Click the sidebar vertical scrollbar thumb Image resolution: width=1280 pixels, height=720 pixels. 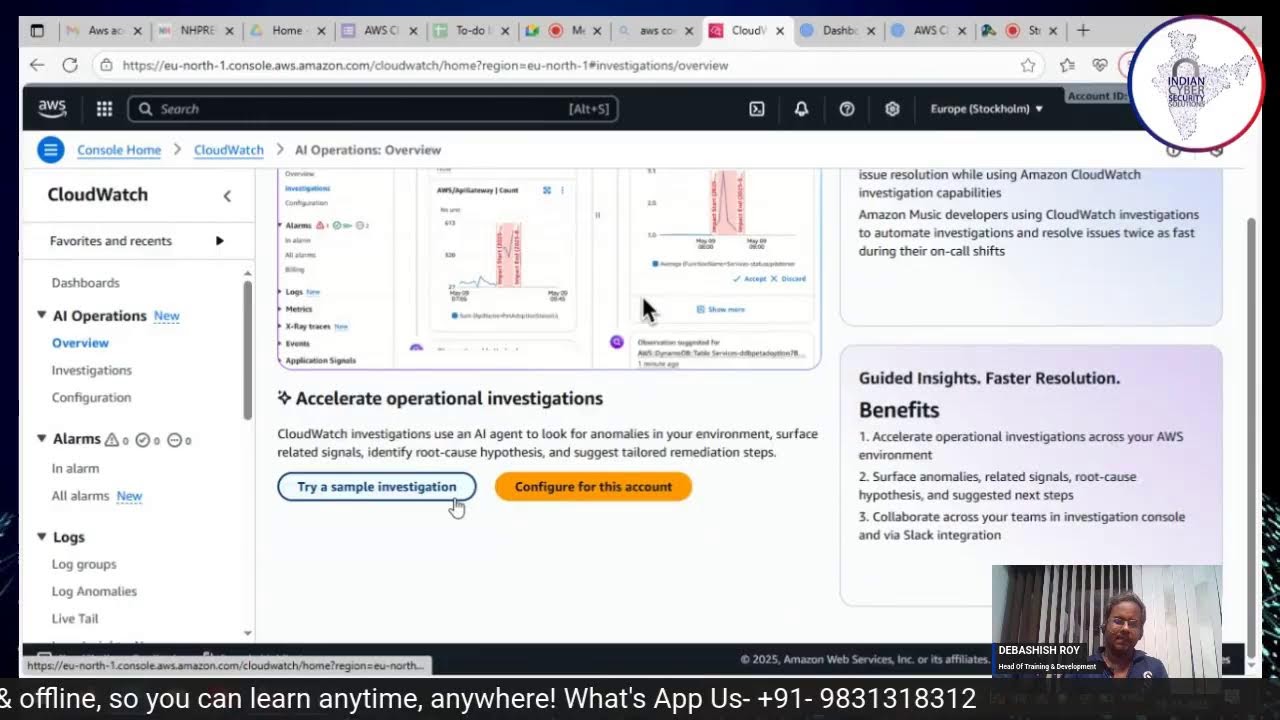(x=247, y=350)
